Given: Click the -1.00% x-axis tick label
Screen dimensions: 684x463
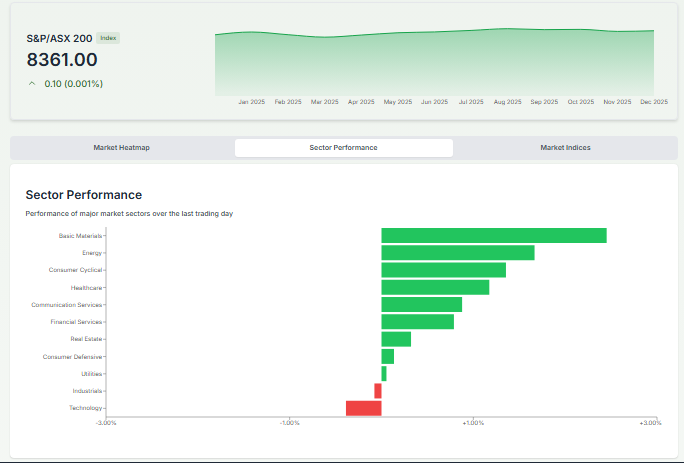Looking at the screenshot, I should [x=290, y=422].
